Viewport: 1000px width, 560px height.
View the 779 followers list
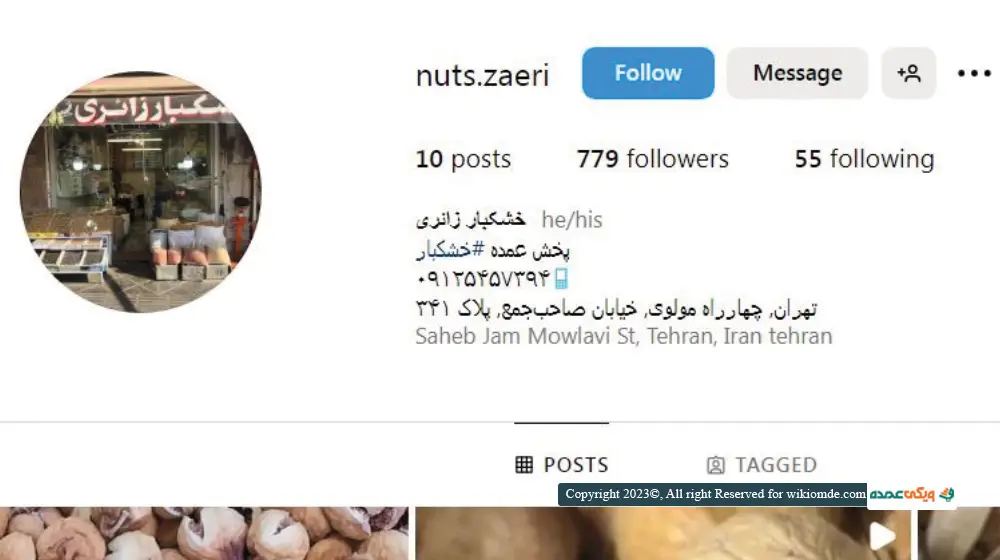(652, 159)
